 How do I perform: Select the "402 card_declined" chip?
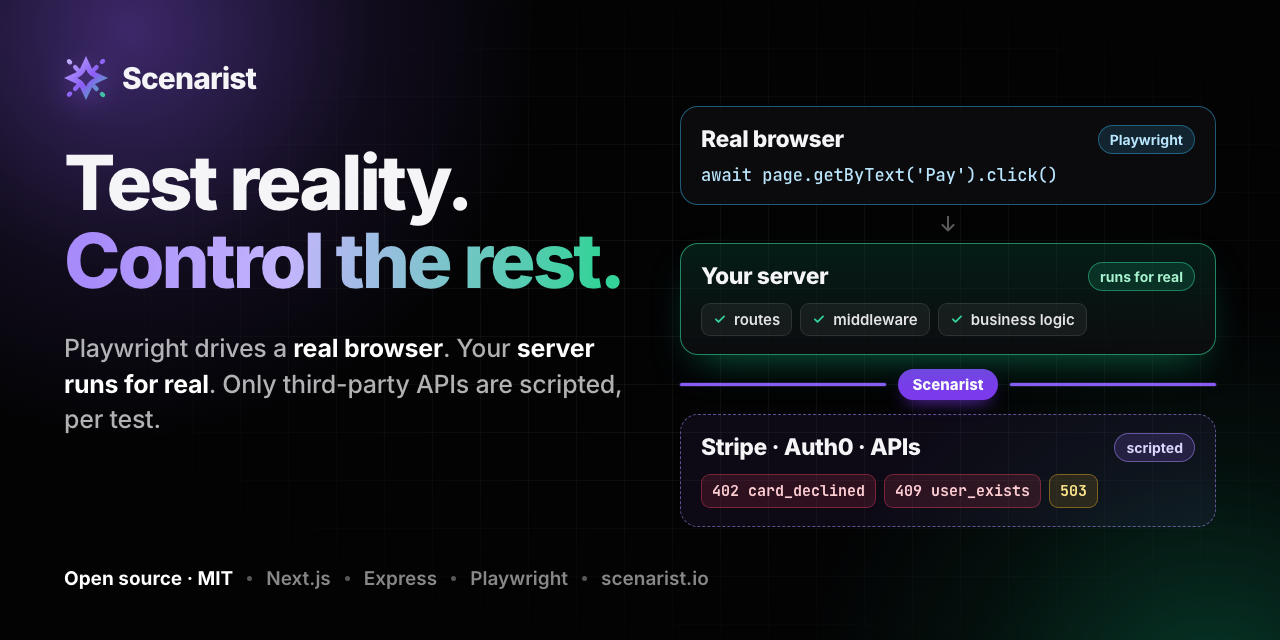click(788, 491)
